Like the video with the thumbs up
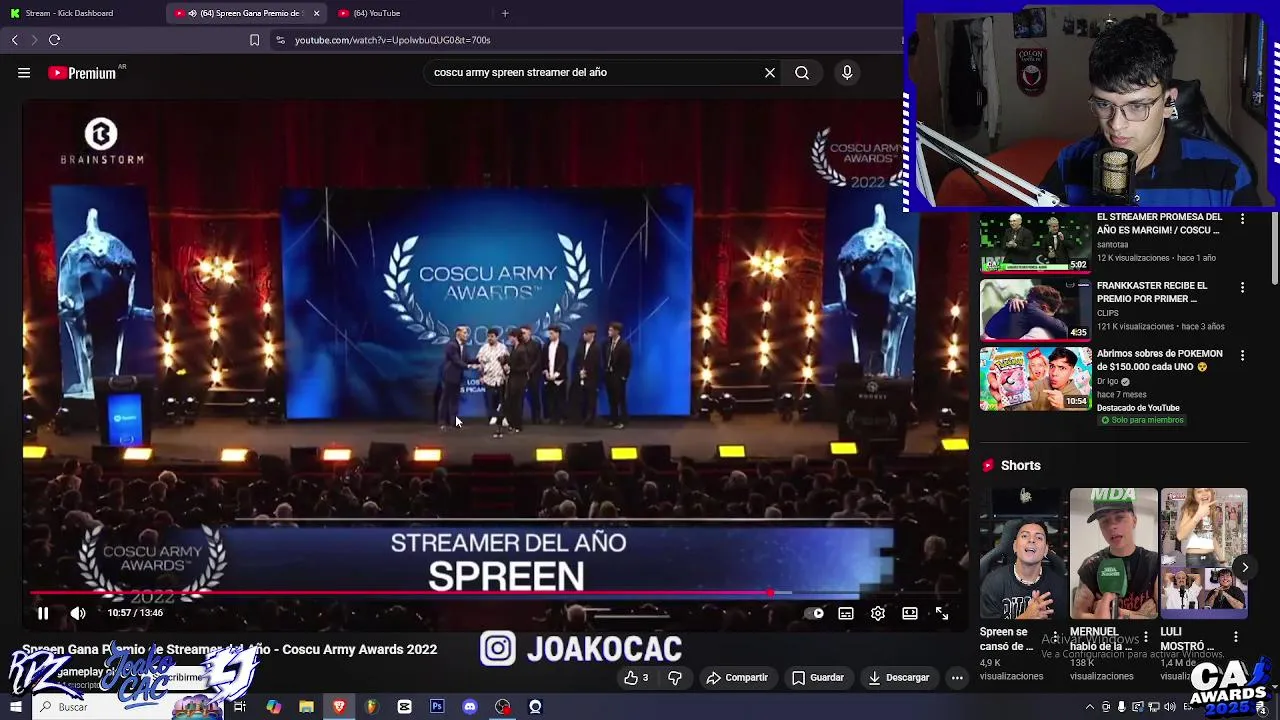Screen dimensions: 1280x720 click(x=636, y=677)
